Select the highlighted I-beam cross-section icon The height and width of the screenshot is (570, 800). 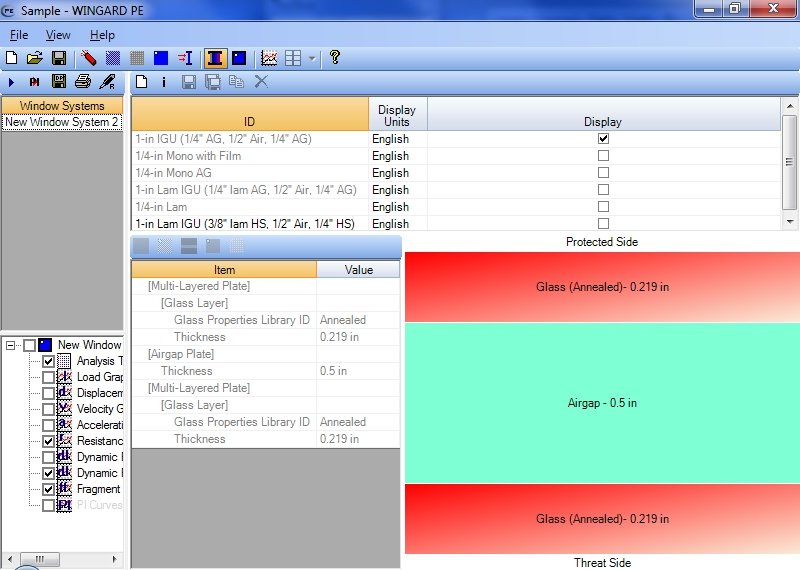pos(214,58)
